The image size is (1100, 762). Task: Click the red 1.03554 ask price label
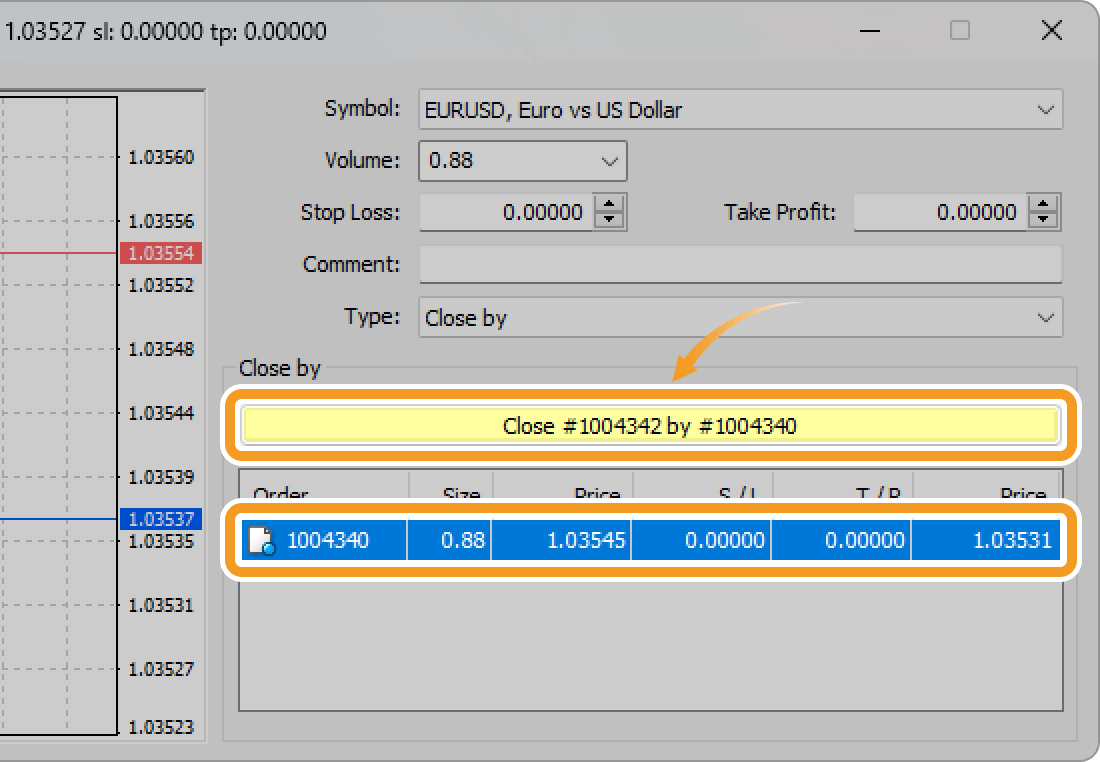[161, 253]
